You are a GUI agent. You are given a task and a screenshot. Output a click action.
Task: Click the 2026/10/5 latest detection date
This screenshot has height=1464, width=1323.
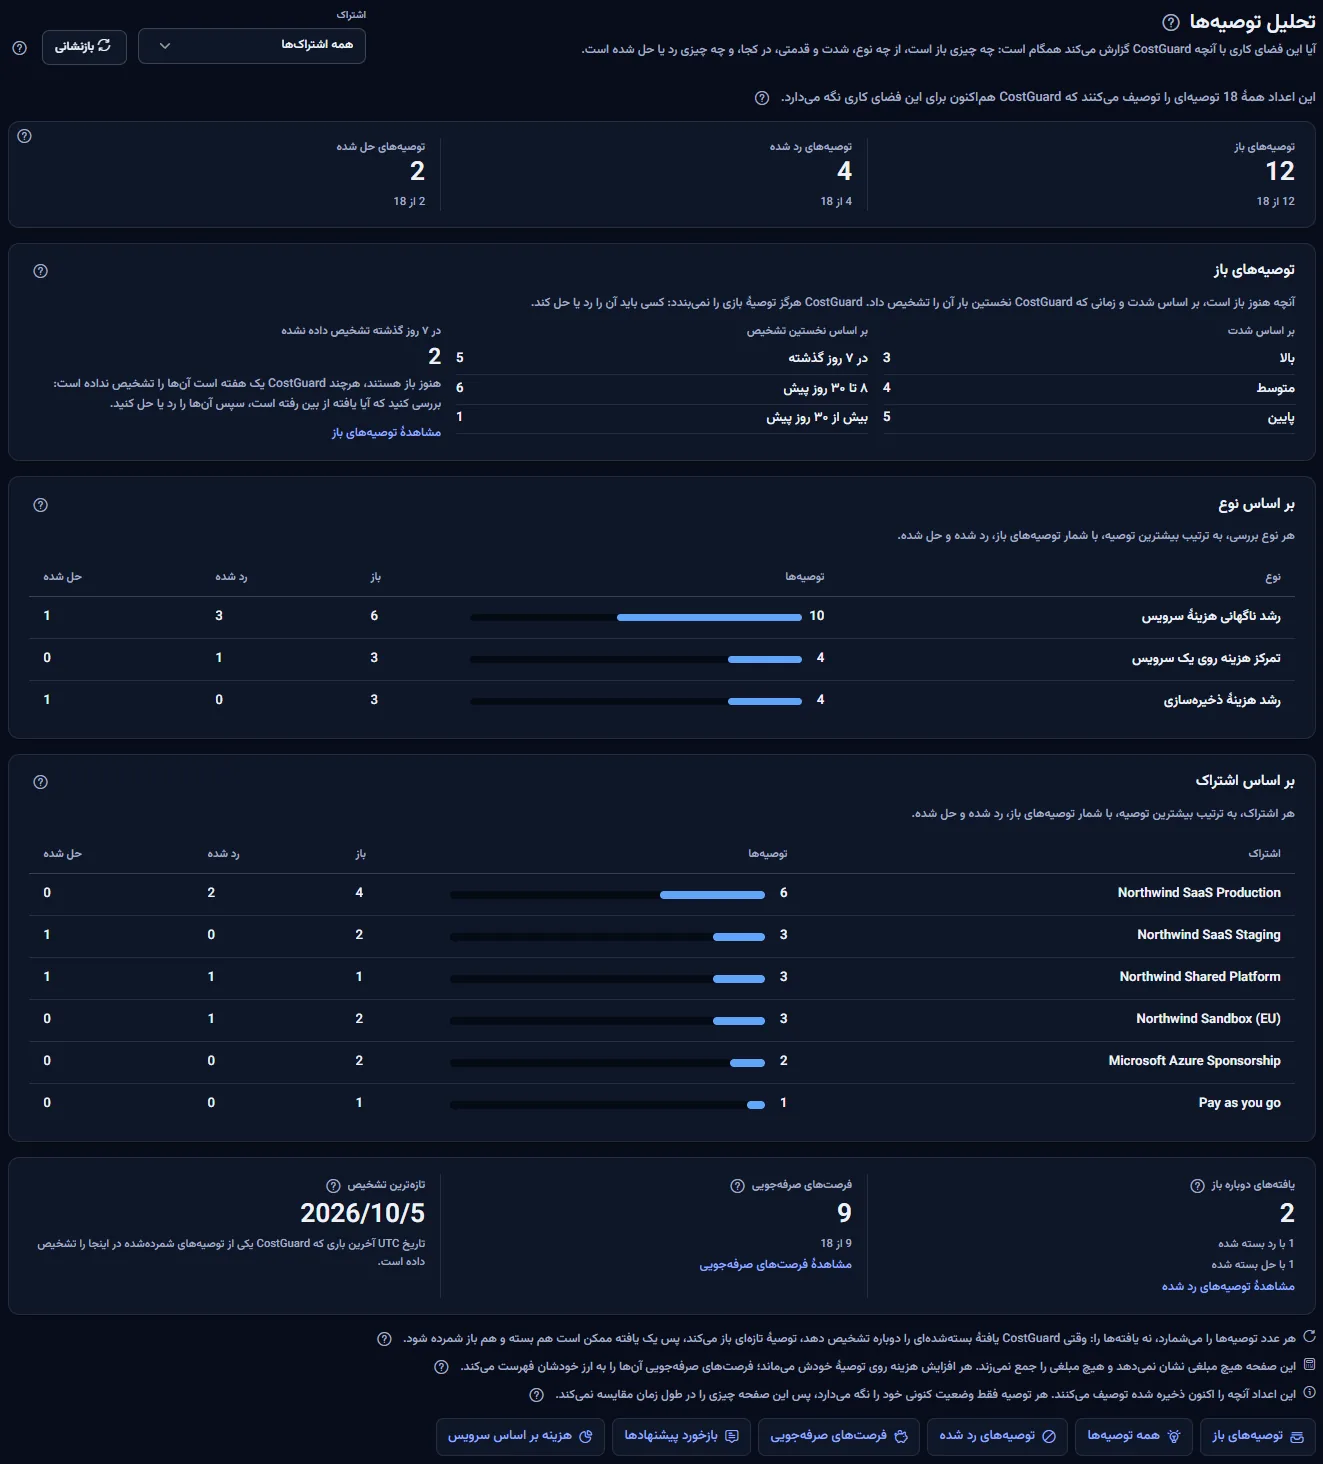(363, 1213)
